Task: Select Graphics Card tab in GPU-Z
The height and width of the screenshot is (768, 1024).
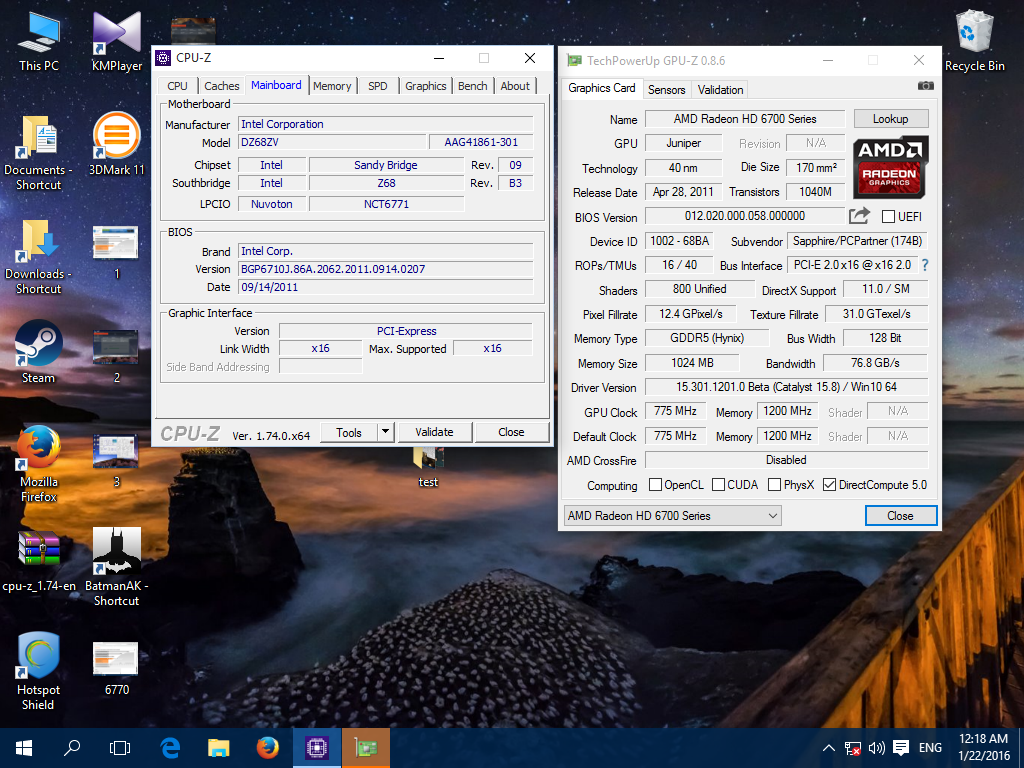Action: pos(601,88)
